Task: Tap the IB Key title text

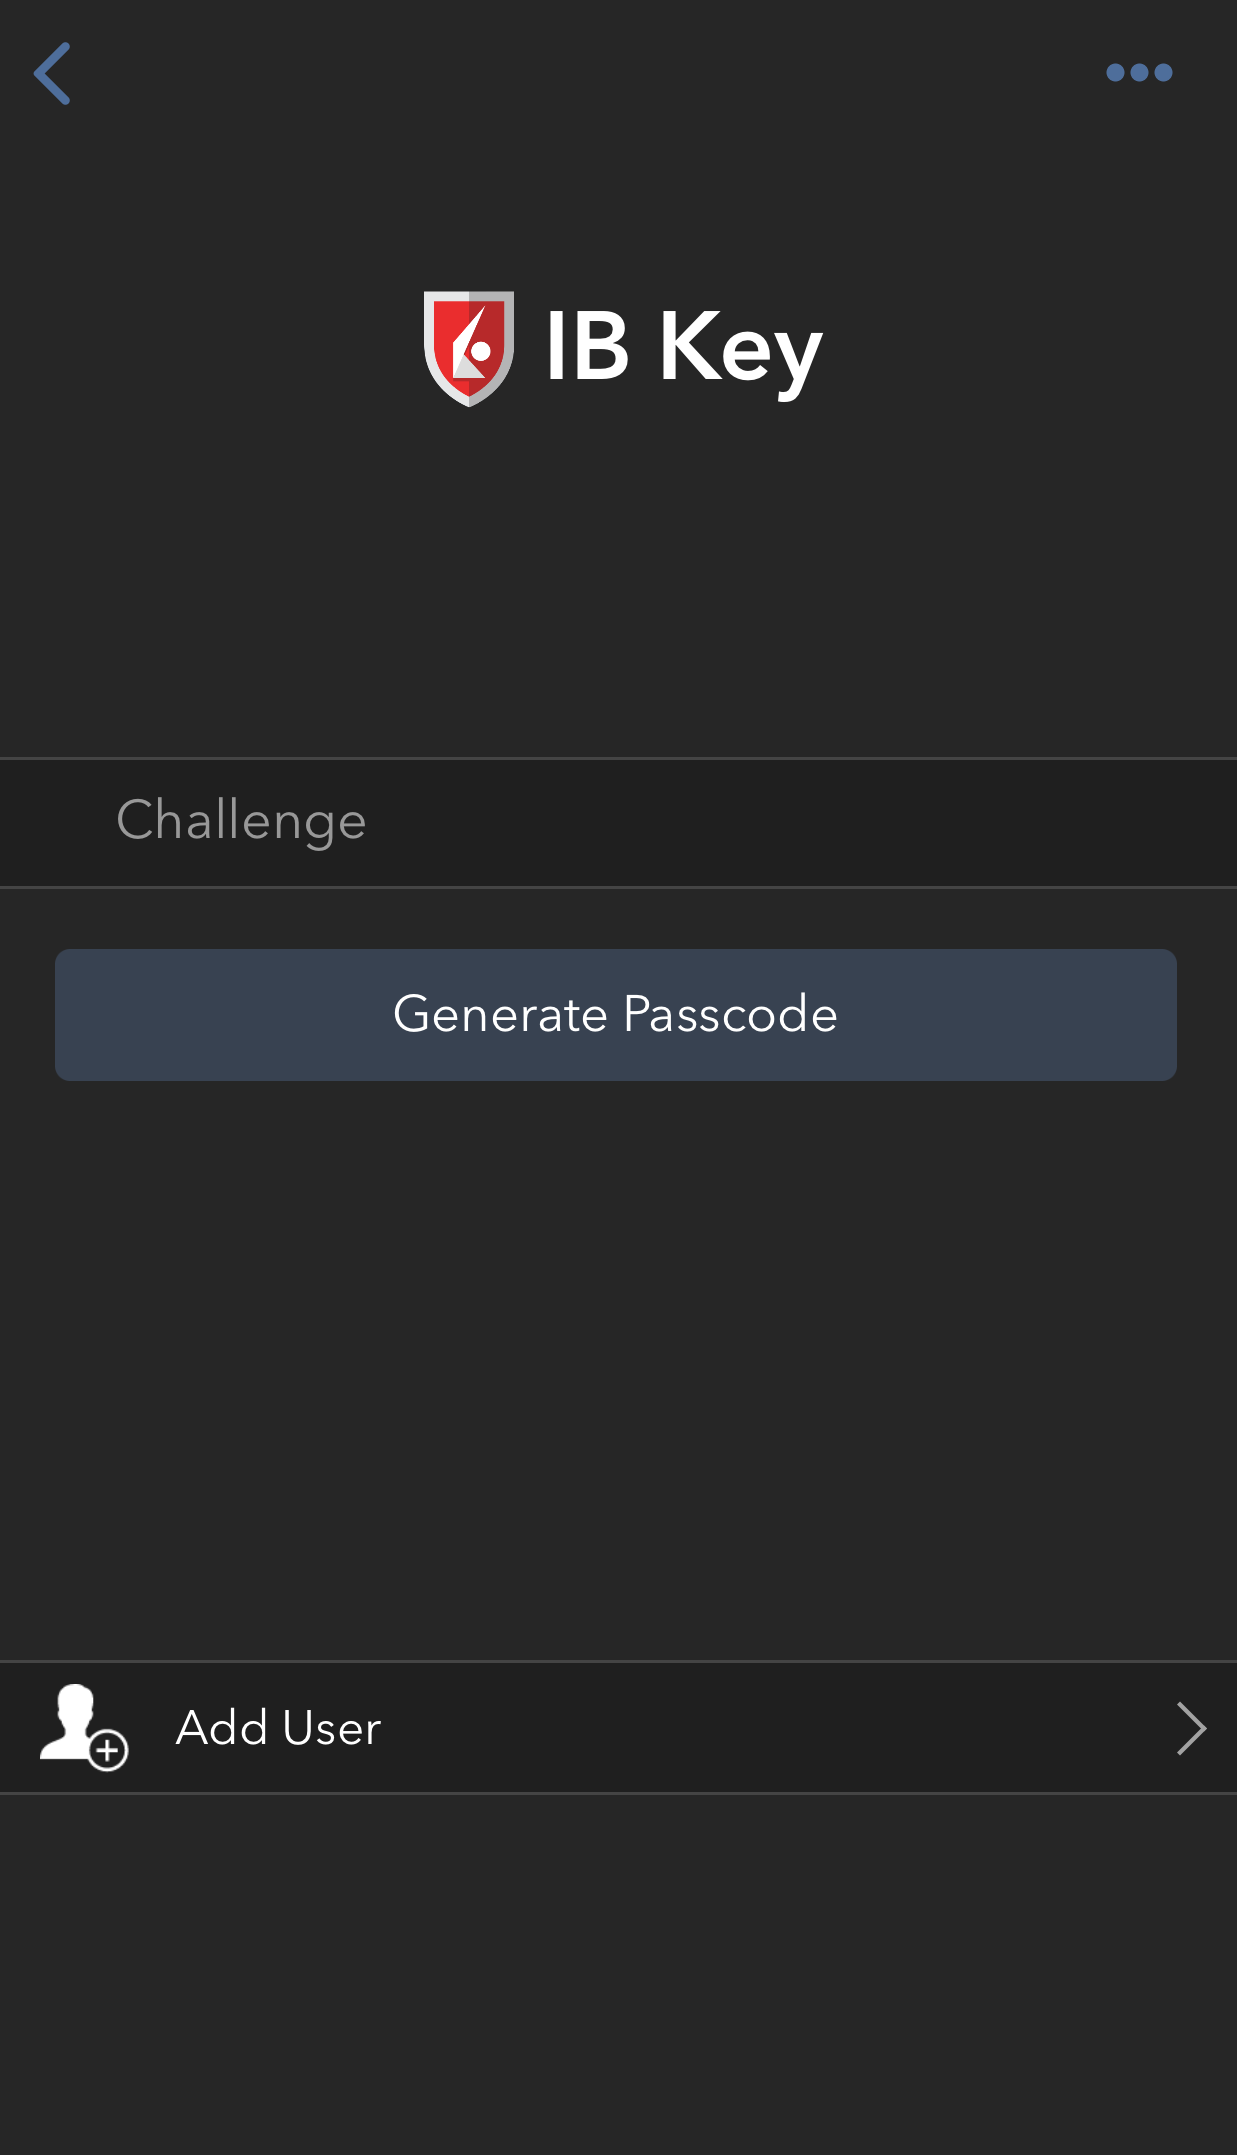Action: 684,348
